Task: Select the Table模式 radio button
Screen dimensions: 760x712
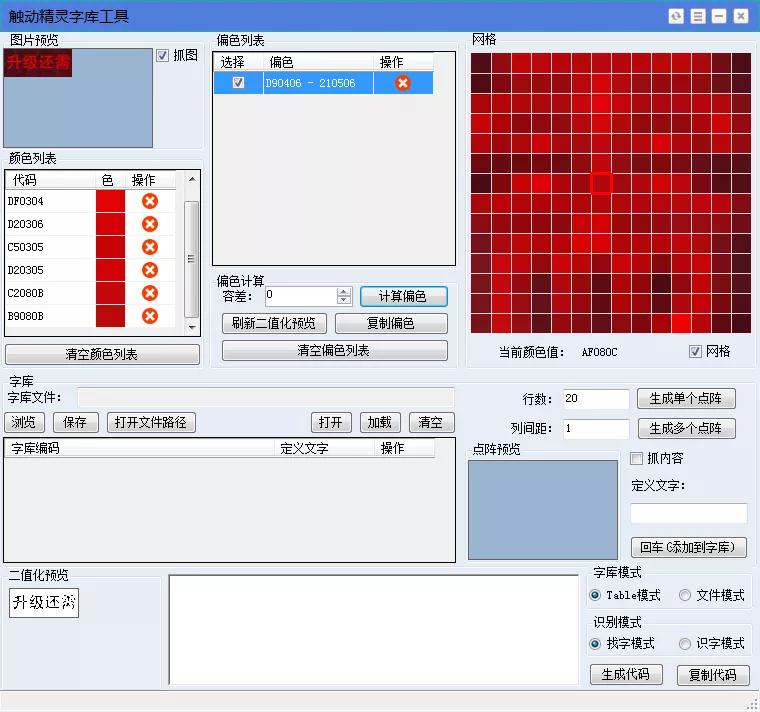Action: pyautogui.click(x=595, y=595)
